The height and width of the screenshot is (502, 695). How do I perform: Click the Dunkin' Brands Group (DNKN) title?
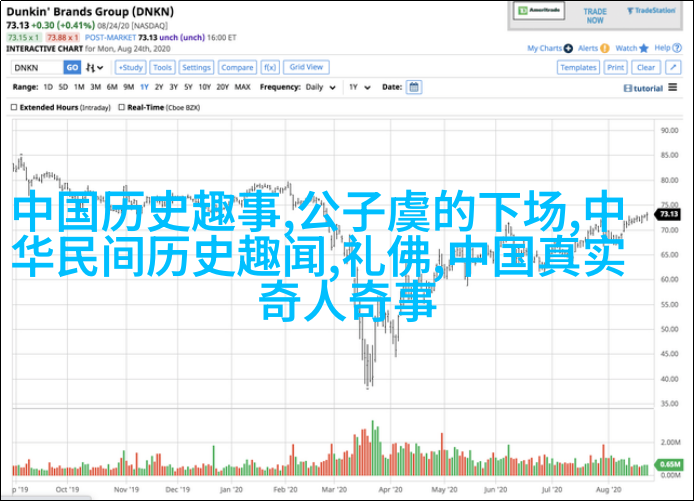coord(90,12)
